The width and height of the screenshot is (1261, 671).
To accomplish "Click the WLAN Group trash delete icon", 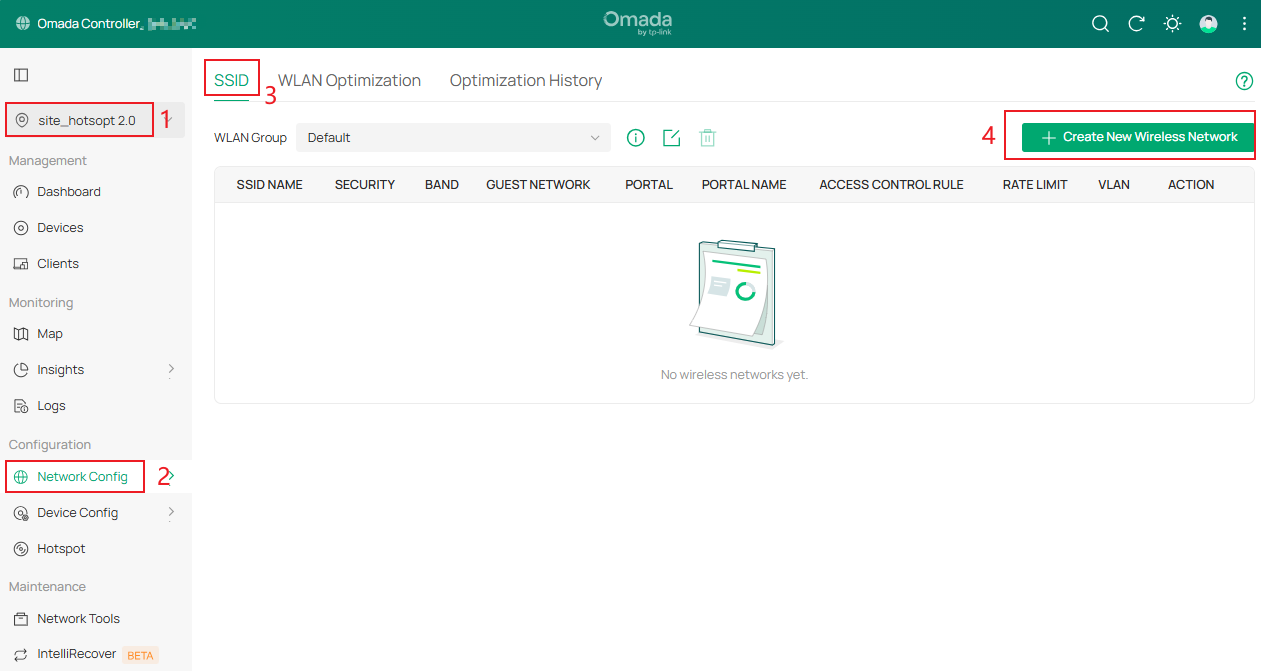I will 707,137.
